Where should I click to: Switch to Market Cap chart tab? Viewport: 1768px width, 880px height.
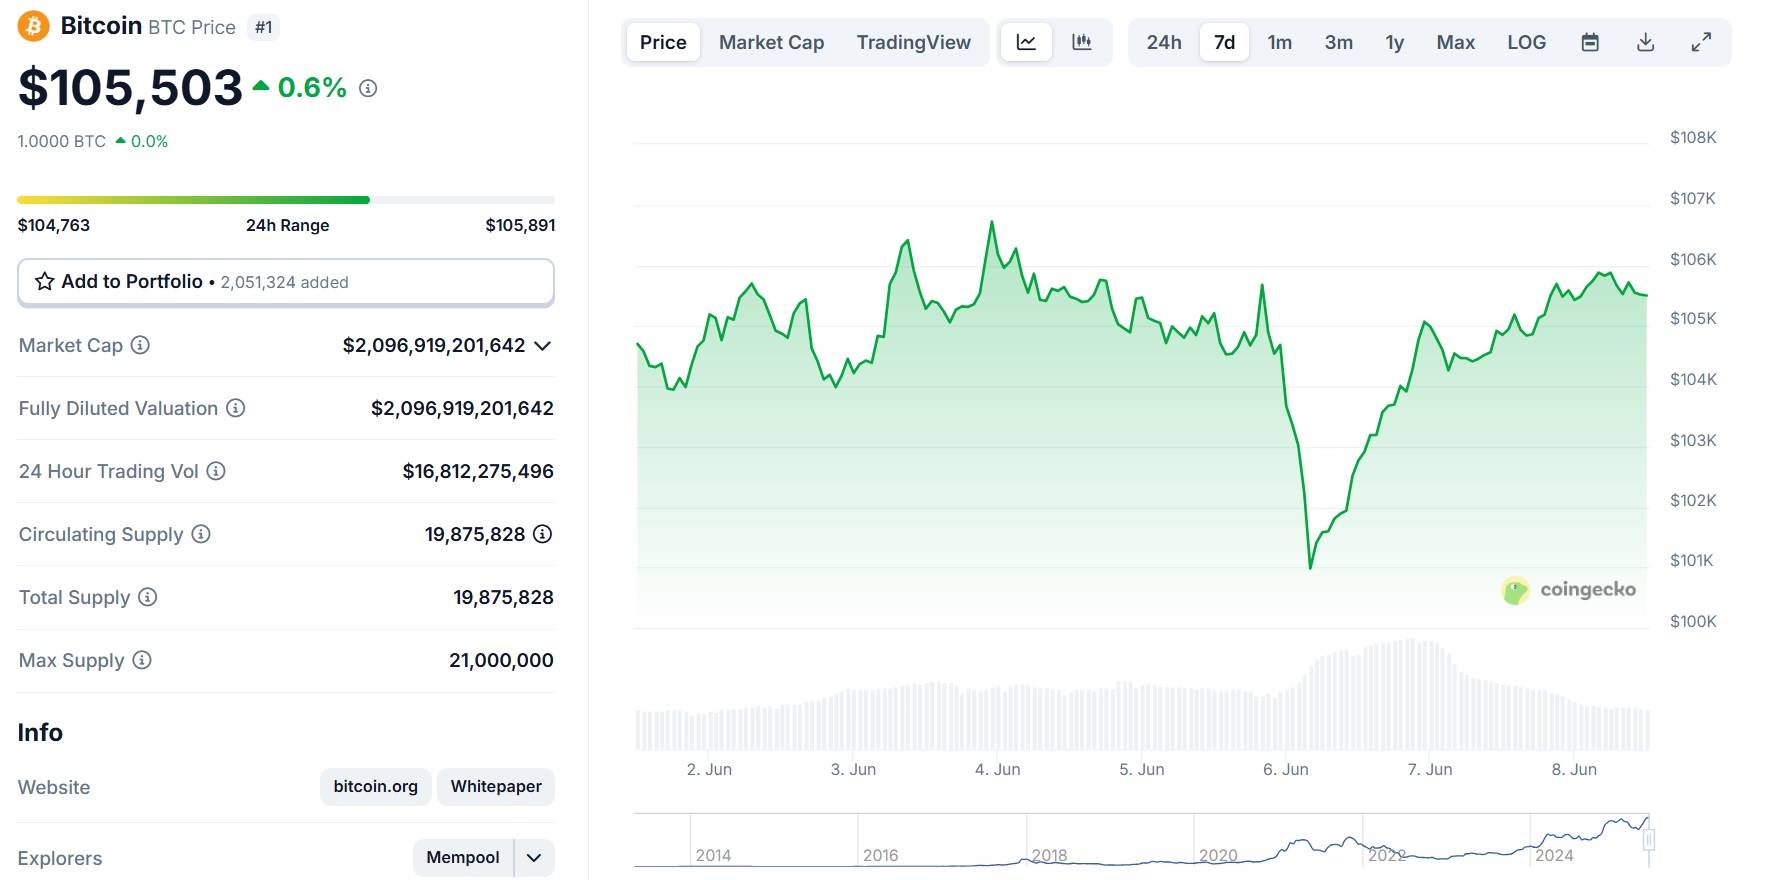point(771,42)
